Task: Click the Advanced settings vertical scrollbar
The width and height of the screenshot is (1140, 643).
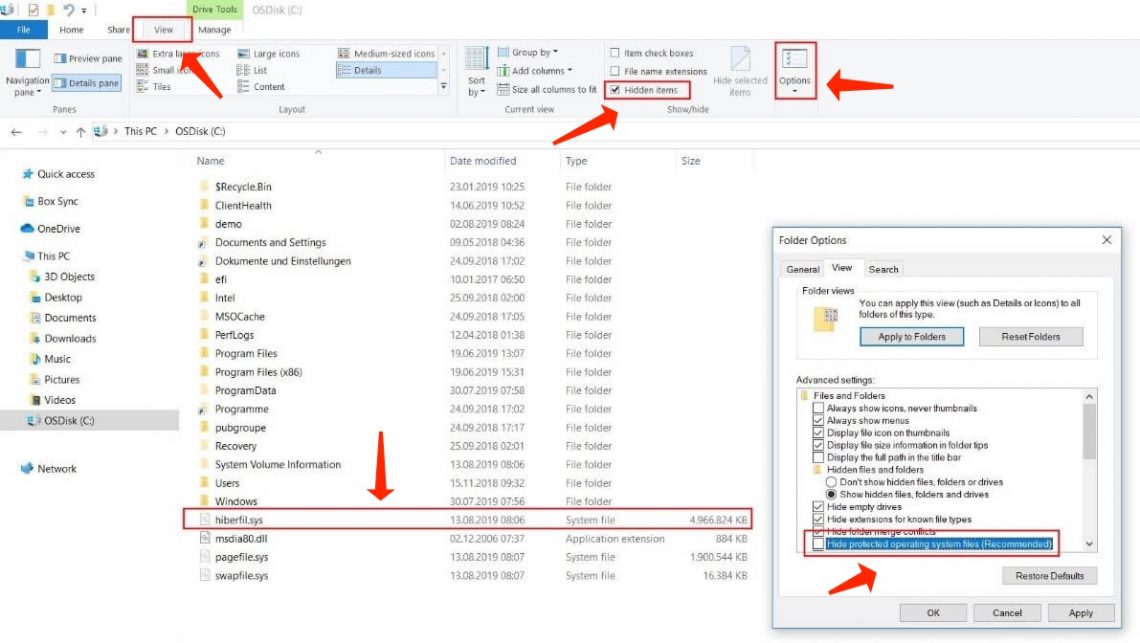Action: click(x=1089, y=430)
